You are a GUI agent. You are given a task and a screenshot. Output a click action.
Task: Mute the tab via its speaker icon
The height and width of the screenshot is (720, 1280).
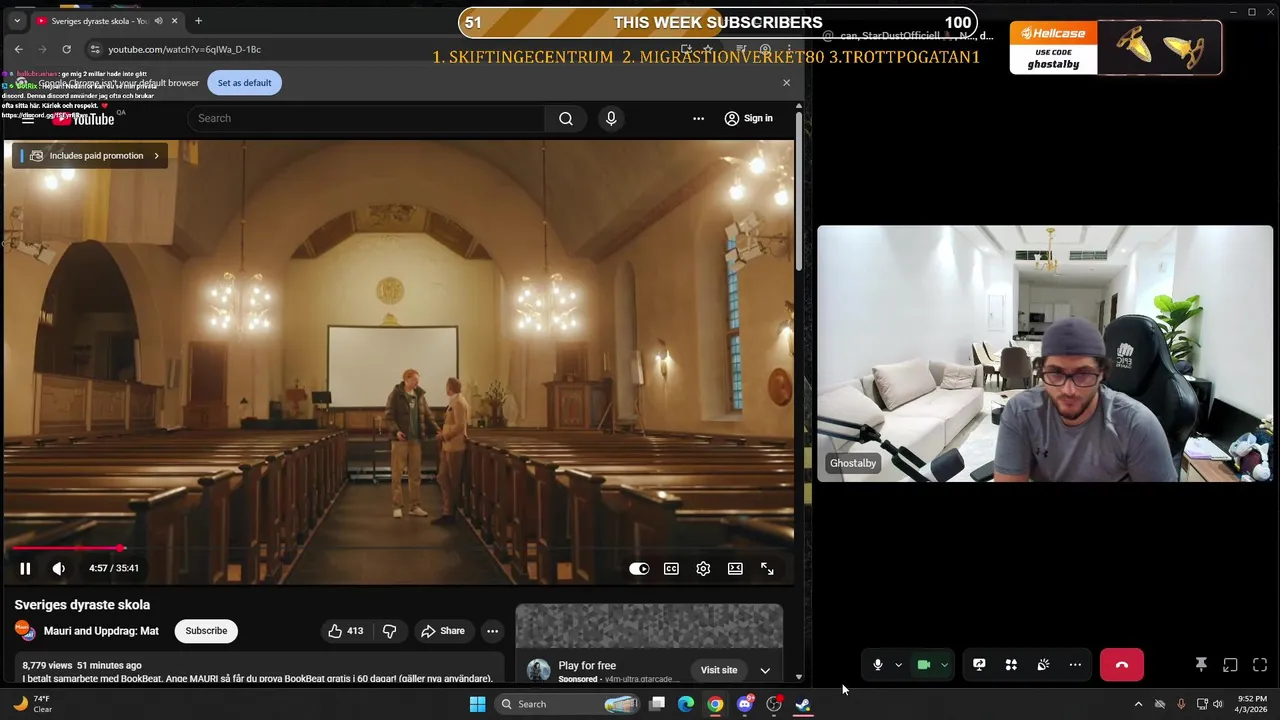coord(158,21)
